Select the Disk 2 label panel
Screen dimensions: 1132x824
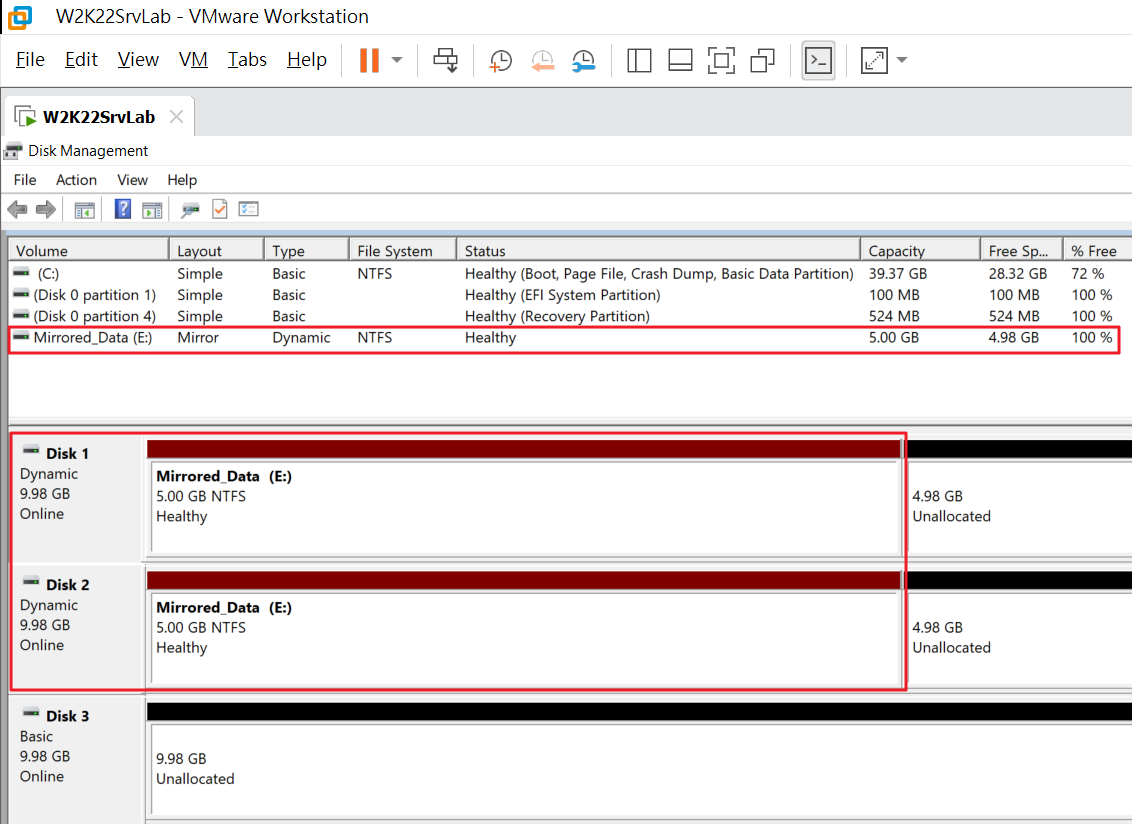(76, 627)
